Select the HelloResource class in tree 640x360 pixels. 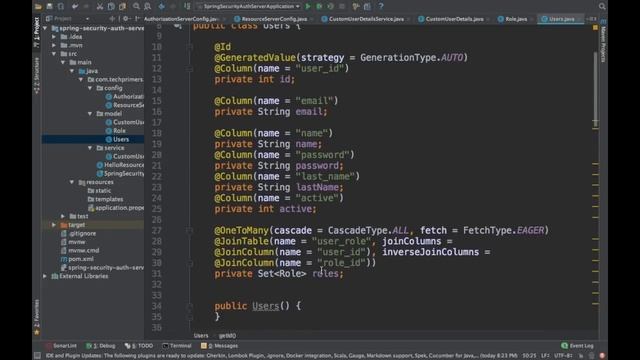[x=120, y=165]
